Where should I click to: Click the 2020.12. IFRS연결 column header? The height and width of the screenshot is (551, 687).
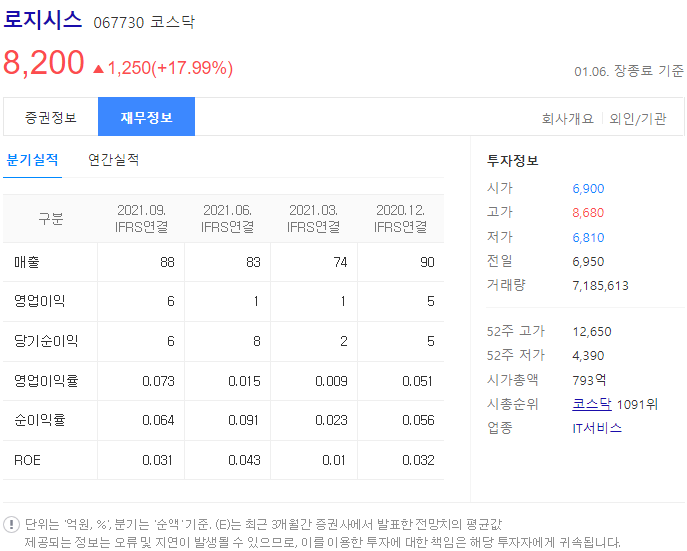400,218
